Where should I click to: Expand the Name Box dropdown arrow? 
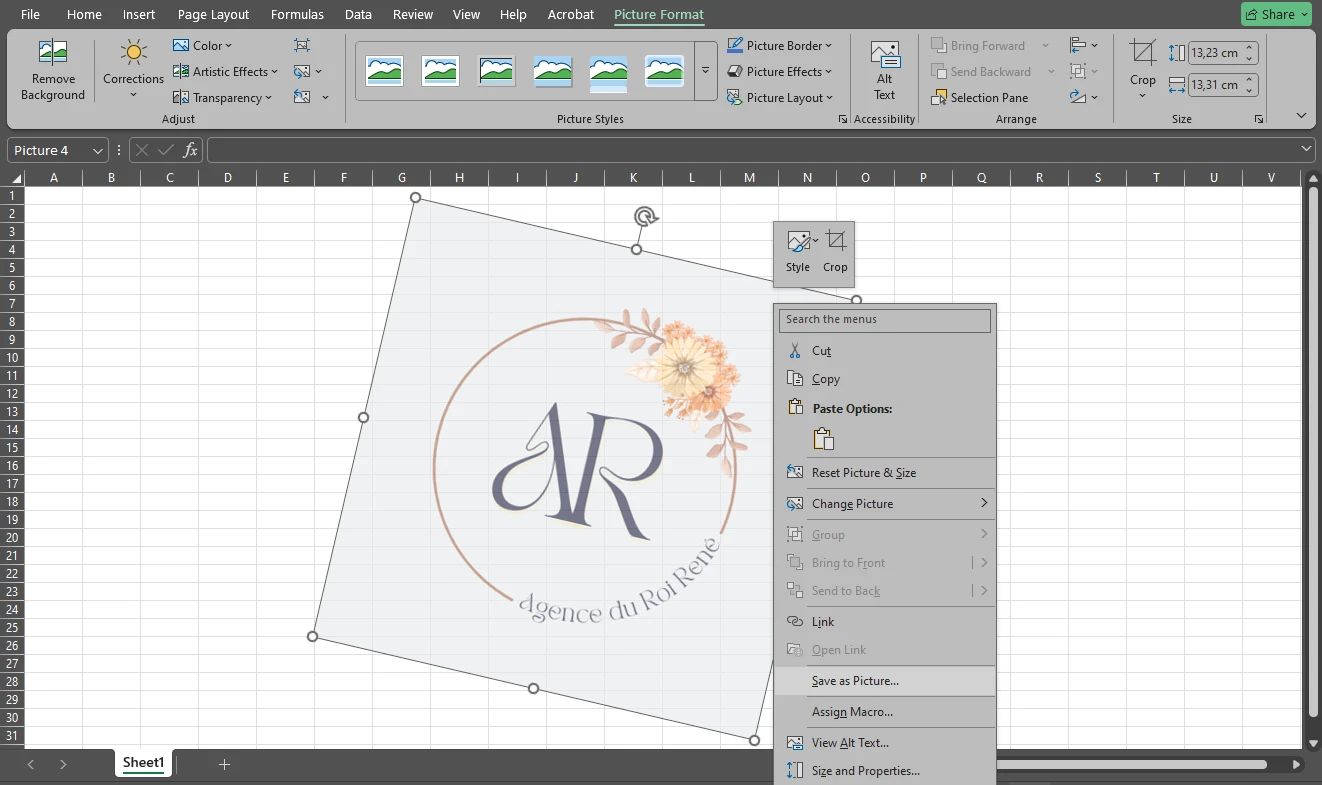click(x=98, y=150)
